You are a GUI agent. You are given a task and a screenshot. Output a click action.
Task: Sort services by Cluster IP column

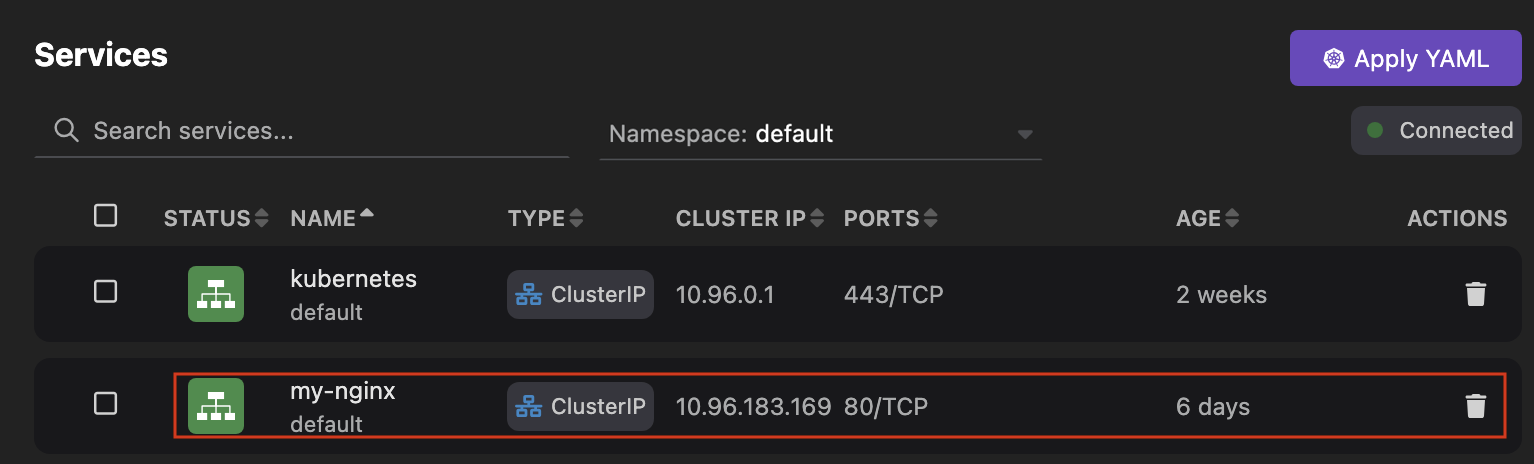point(749,218)
